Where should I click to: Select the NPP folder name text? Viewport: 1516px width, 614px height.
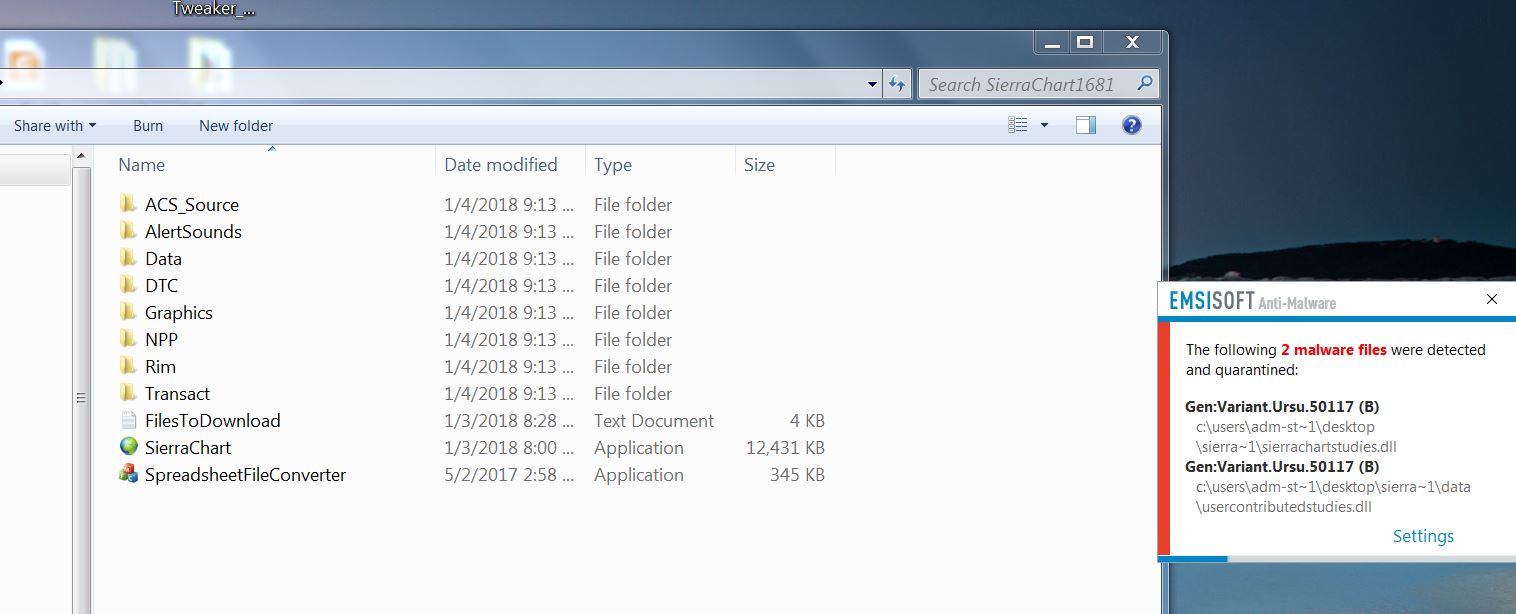tap(161, 339)
